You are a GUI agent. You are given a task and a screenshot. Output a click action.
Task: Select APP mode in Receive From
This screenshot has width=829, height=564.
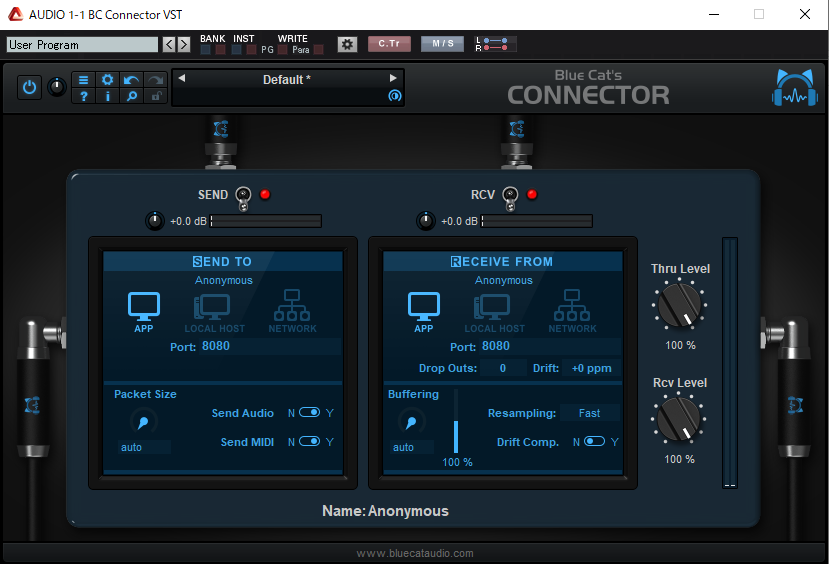pos(423,312)
